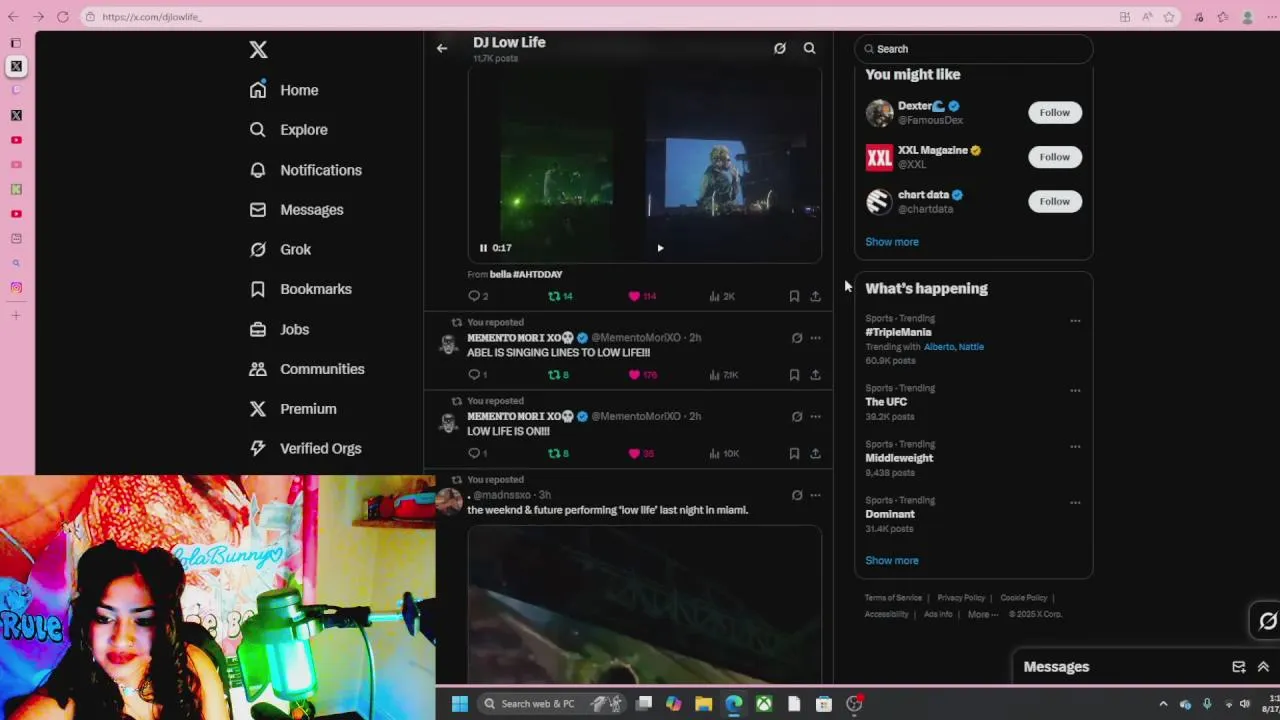Screen dimensions: 1280x720
Task: Bookmark the LOW LIFE IS ON post
Action: pyautogui.click(x=794, y=453)
